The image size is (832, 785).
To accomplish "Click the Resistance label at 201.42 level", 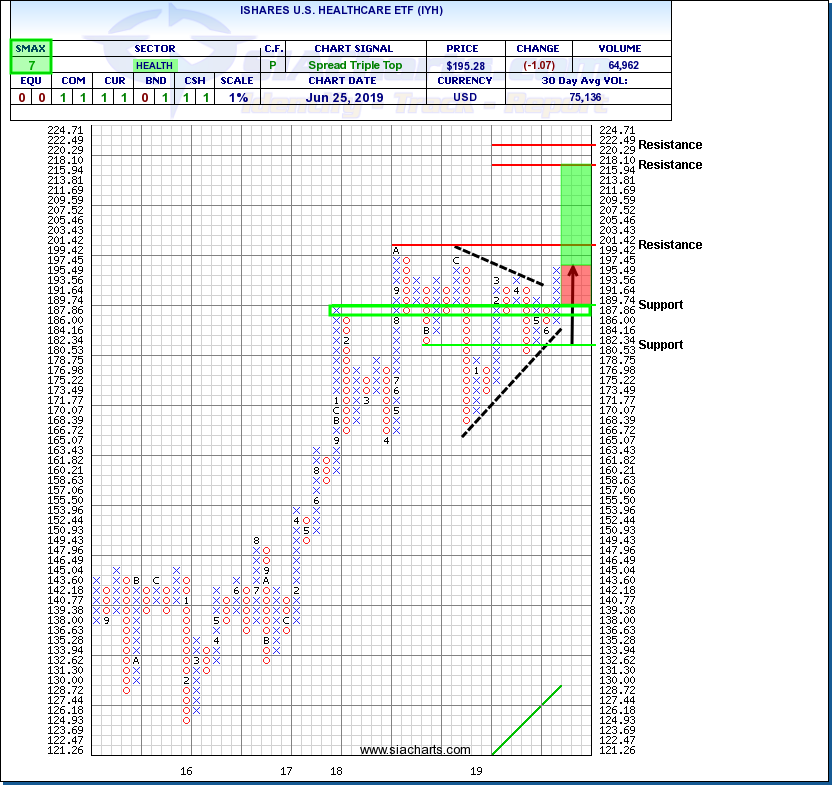I will 670,245.
